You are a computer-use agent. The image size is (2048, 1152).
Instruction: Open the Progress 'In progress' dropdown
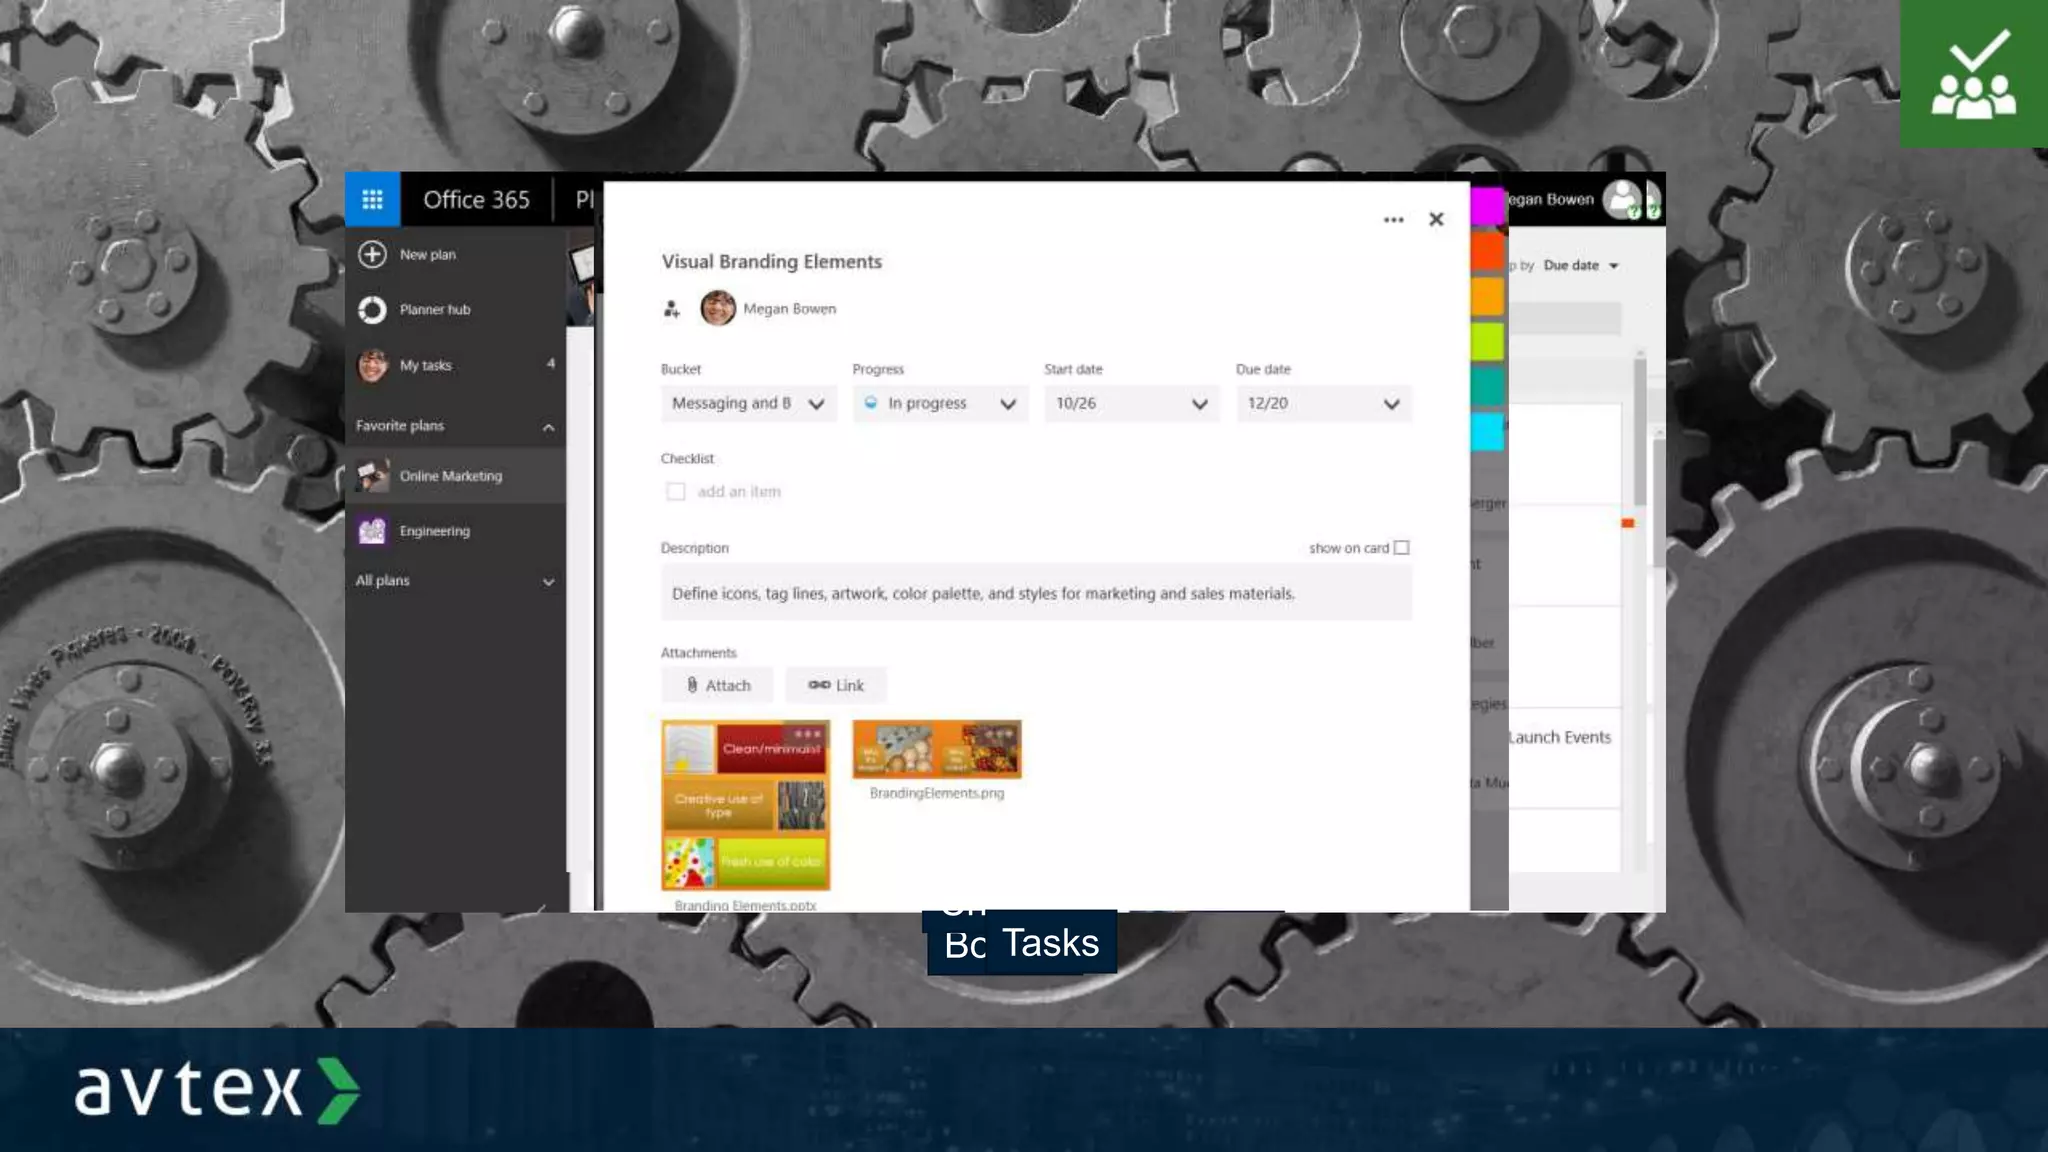(x=940, y=404)
